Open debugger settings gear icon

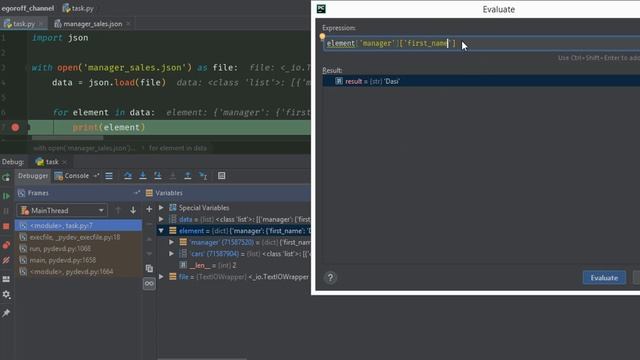coord(6,294)
